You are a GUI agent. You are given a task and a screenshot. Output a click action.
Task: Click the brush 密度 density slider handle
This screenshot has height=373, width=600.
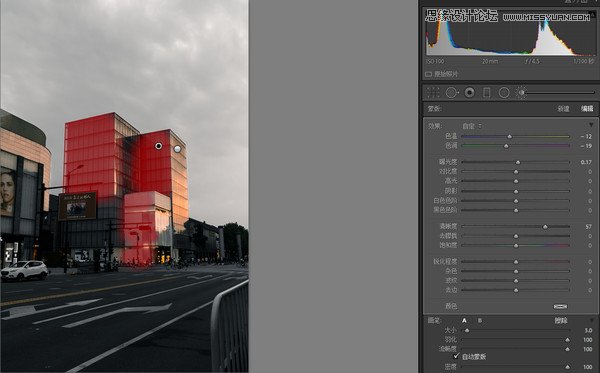[x=567, y=367]
